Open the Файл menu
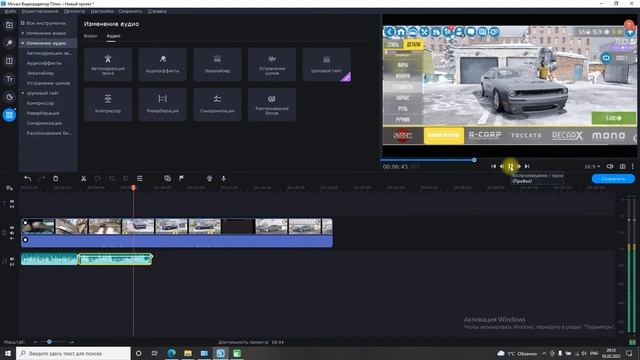The width and height of the screenshot is (640, 360). tap(10, 11)
